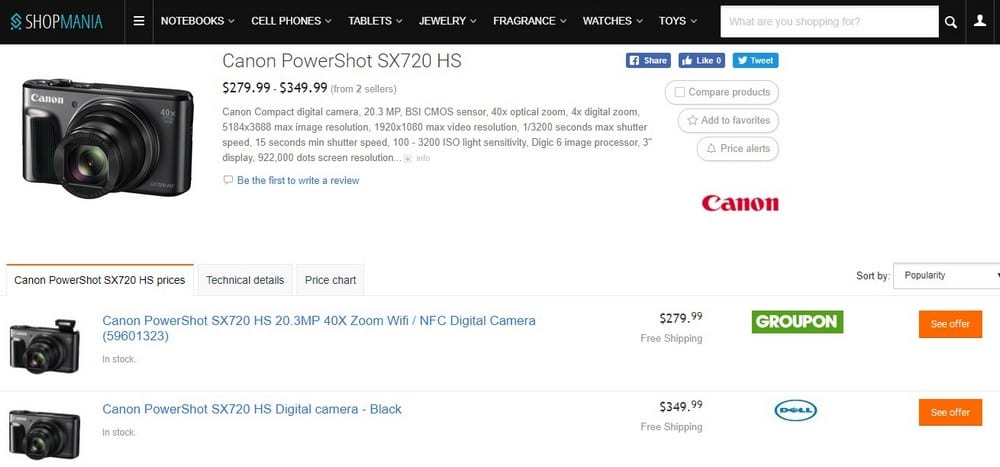Viewport: 1000px width, 467px height.
Task: Open the Canon brand logo
Action: click(x=740, y=204)
